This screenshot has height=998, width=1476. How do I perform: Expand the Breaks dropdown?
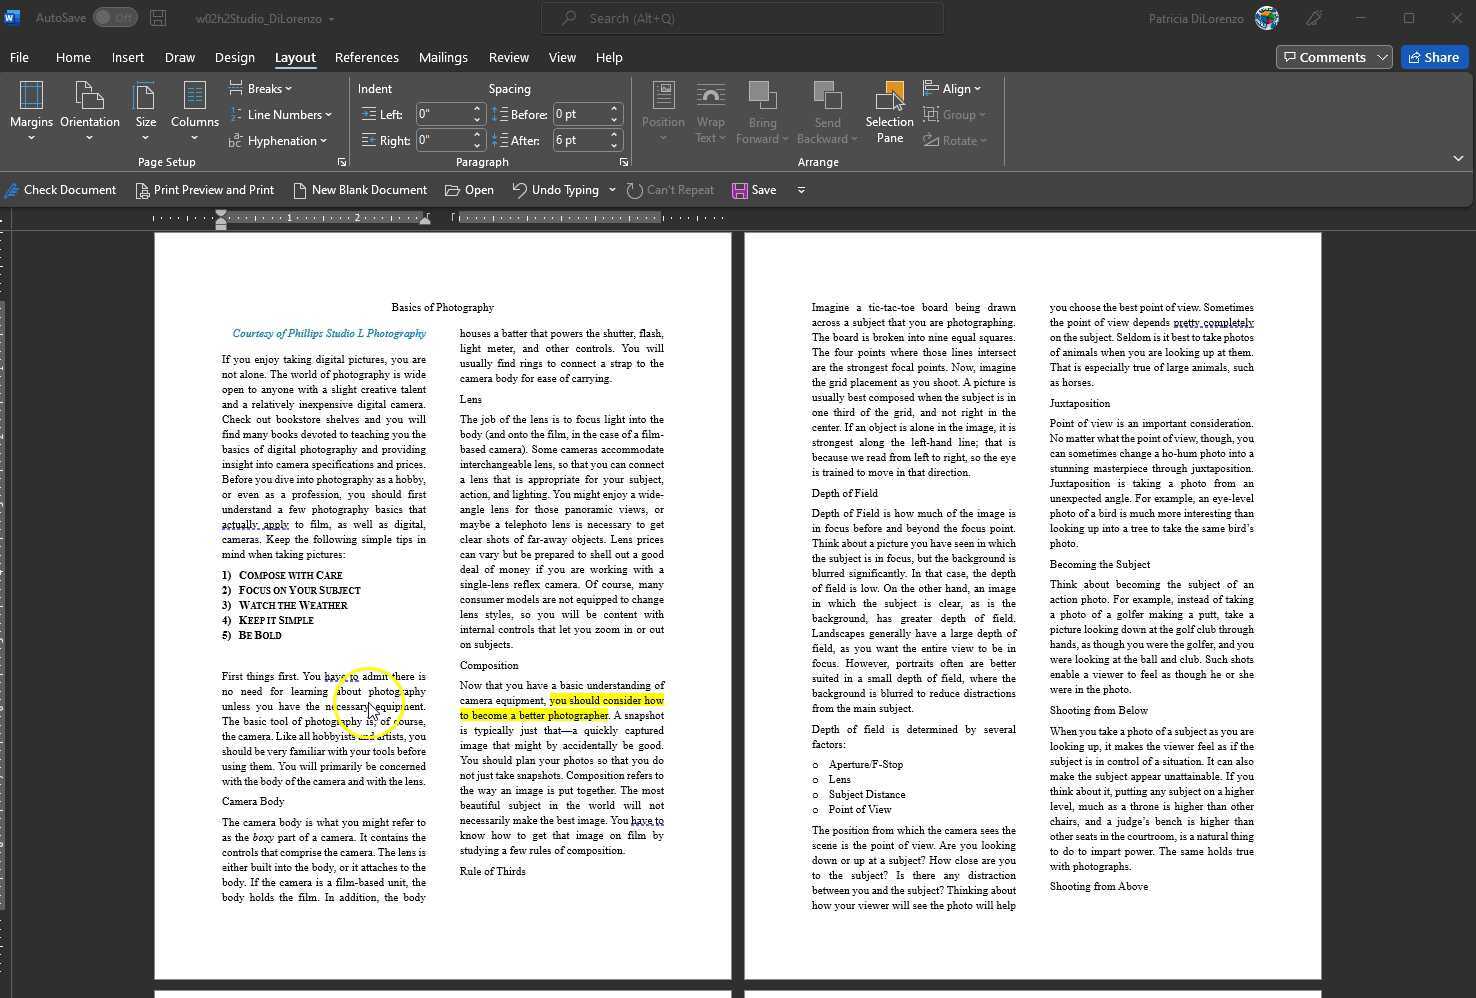(x=262, y=89)
